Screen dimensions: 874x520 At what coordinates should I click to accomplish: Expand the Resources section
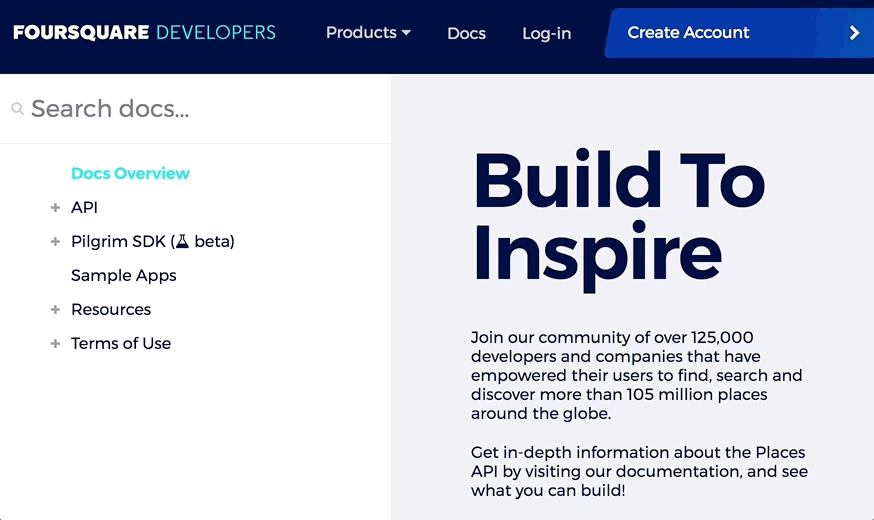[x=55, y=310]
